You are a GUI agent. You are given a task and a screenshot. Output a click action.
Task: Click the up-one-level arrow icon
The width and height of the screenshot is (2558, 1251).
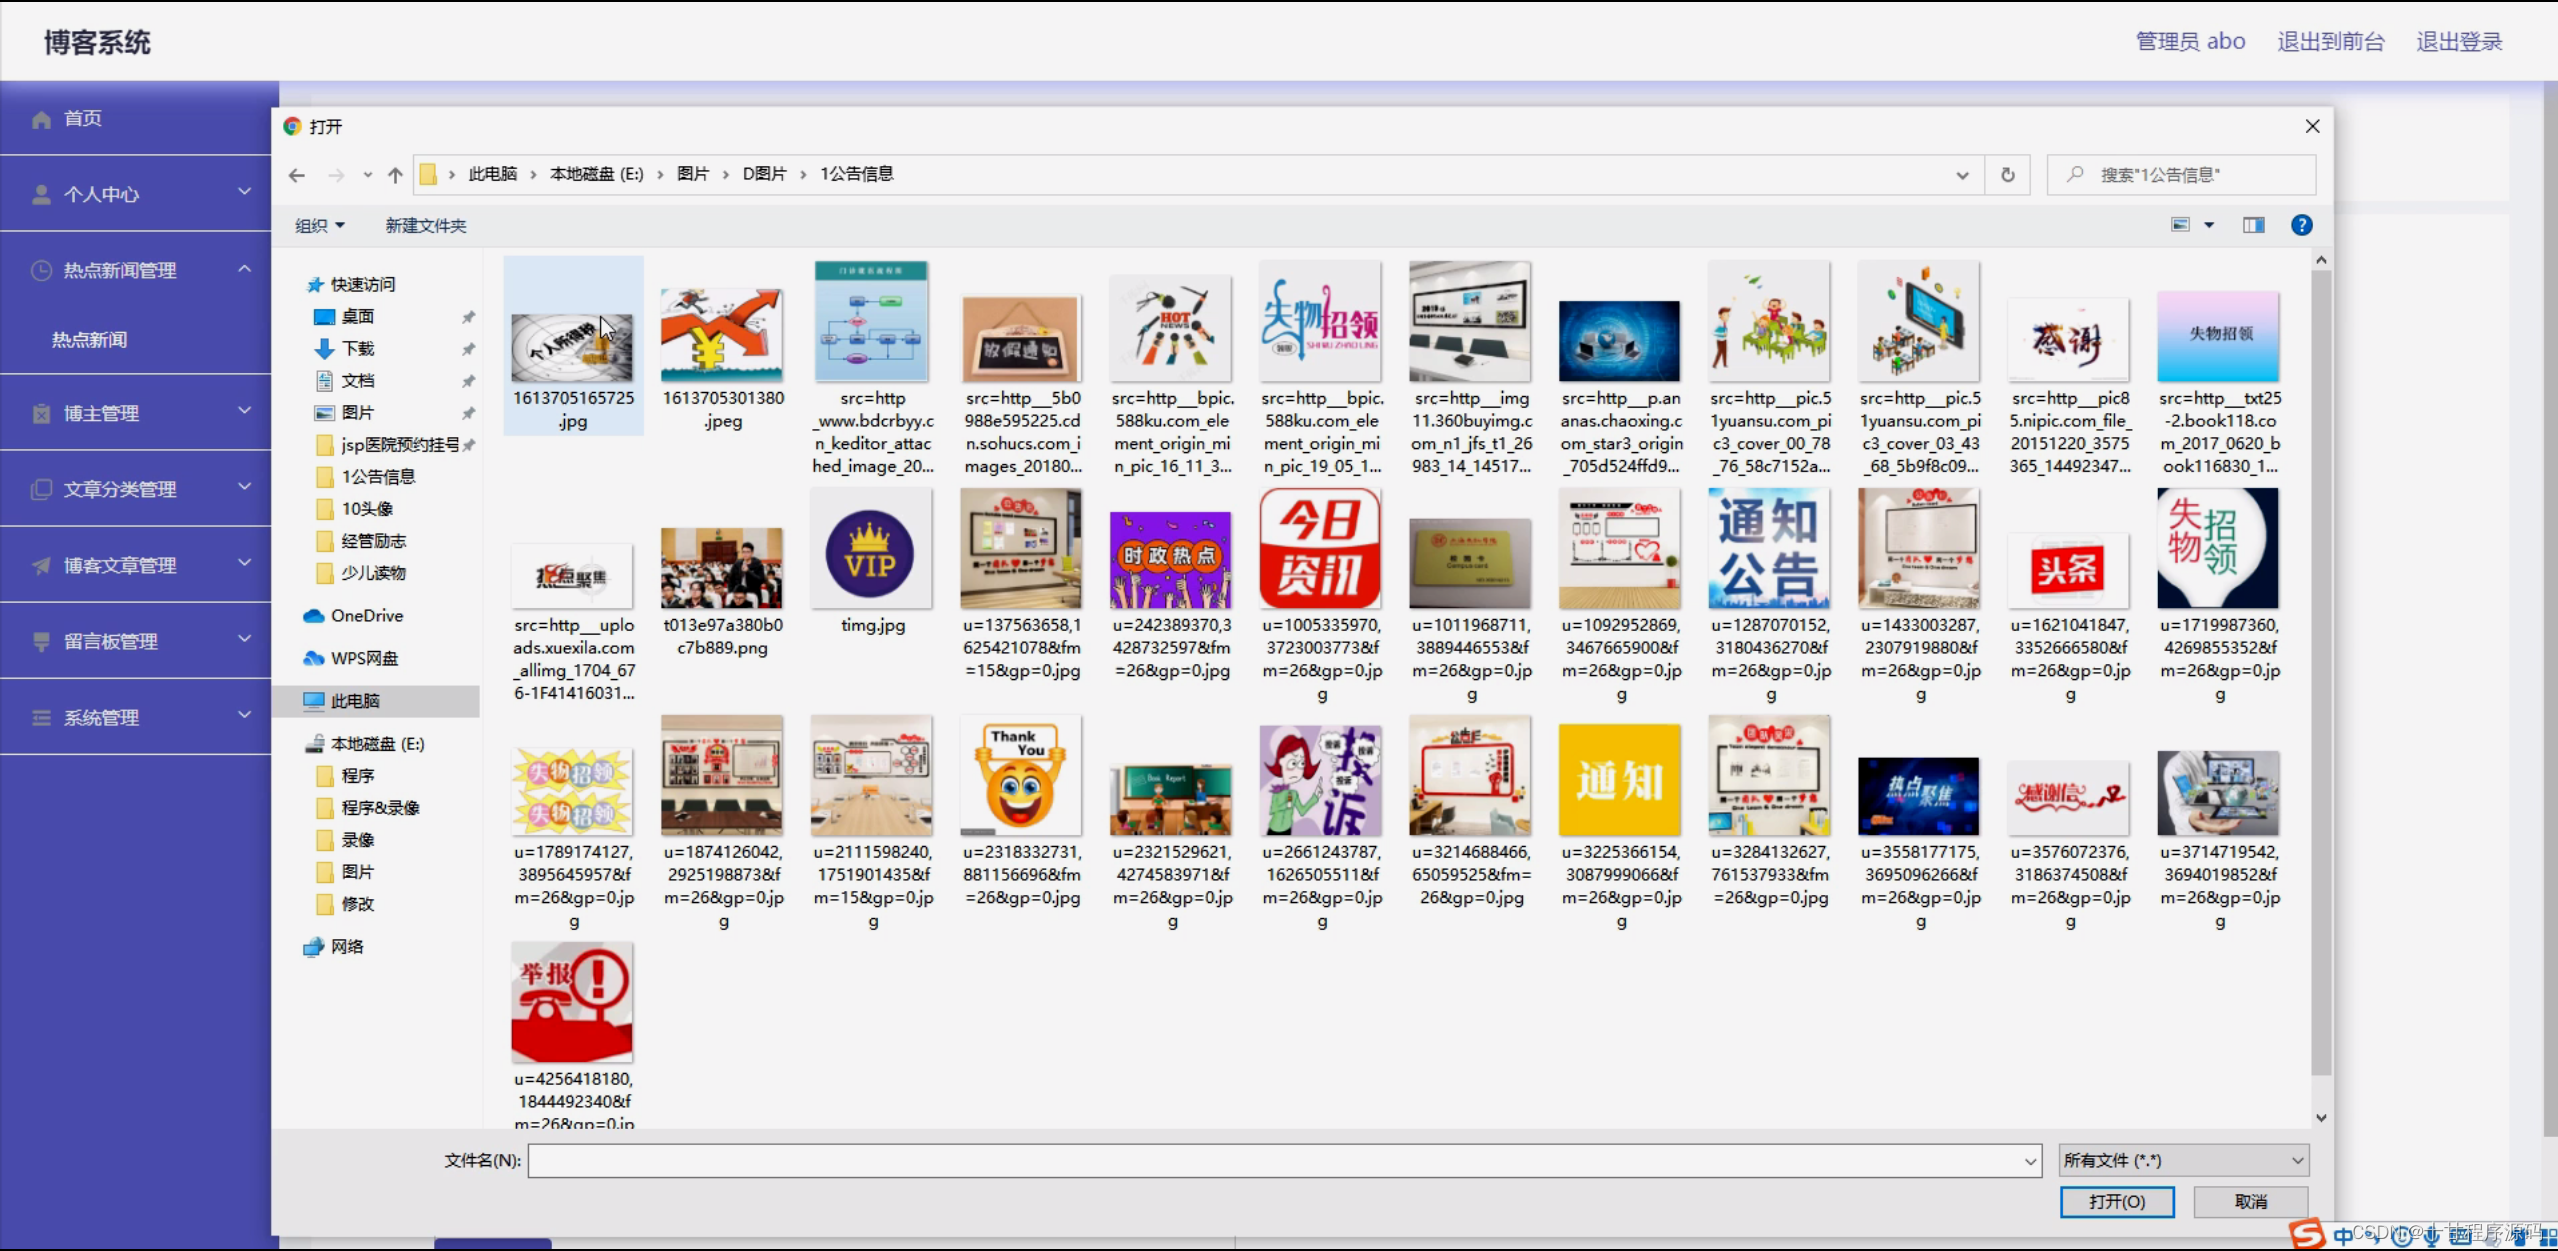[395, 175]
